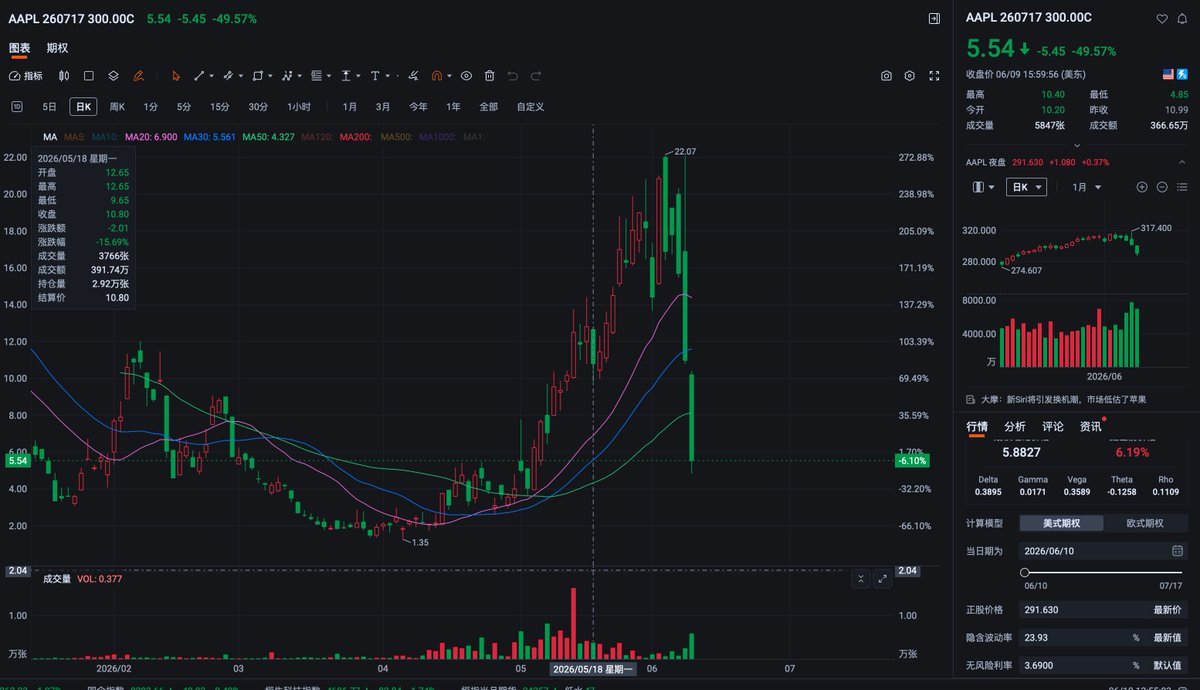
Task: Open the 1D interval icon button
Action: coord(16,107)
